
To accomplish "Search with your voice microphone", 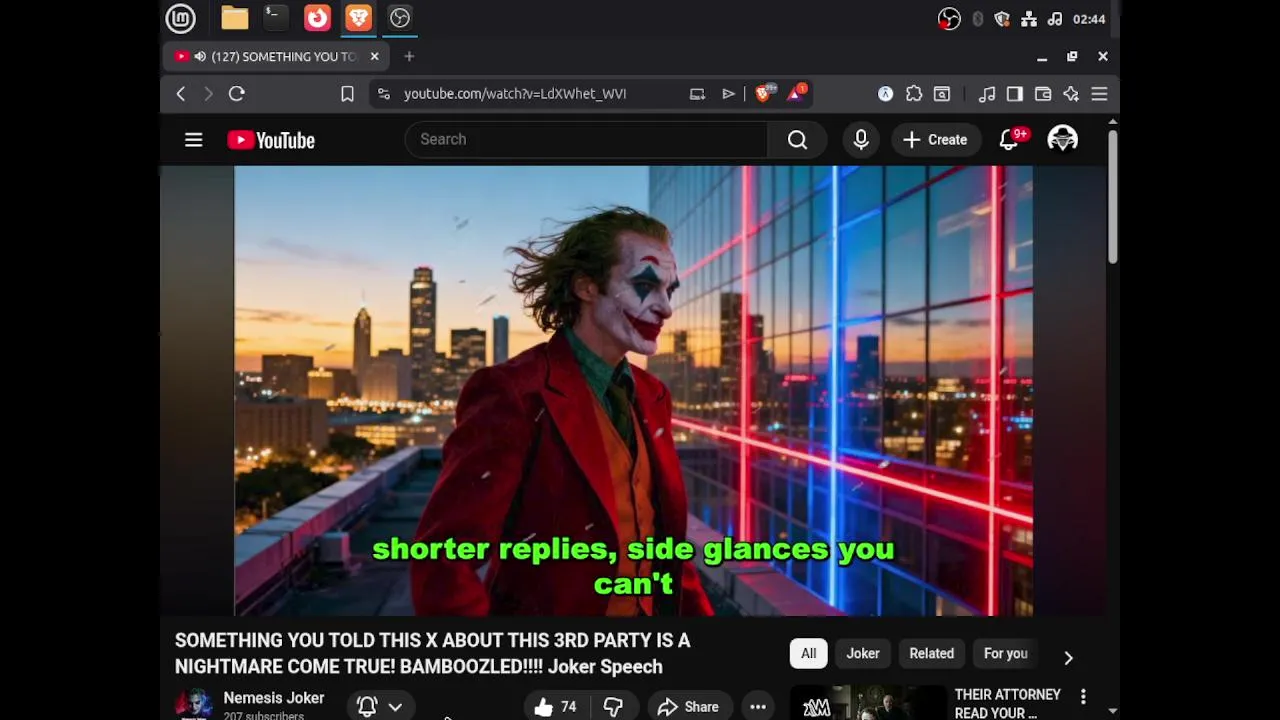I will pos(861,140).
